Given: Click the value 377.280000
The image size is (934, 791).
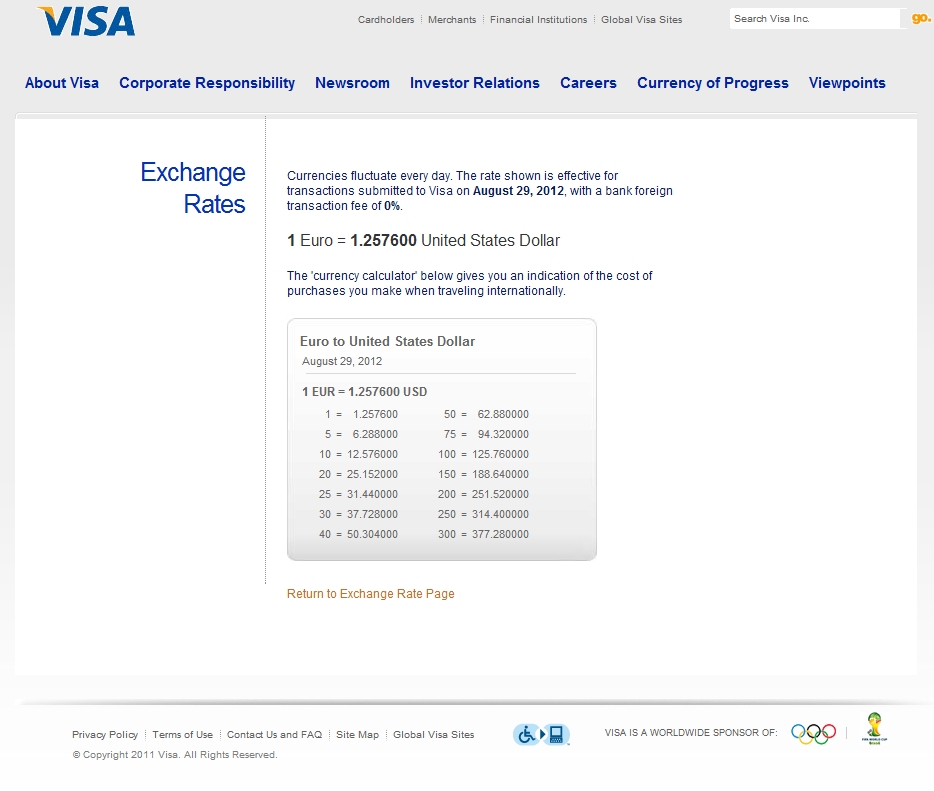Looking at the screenshot, I should (500, 534).
